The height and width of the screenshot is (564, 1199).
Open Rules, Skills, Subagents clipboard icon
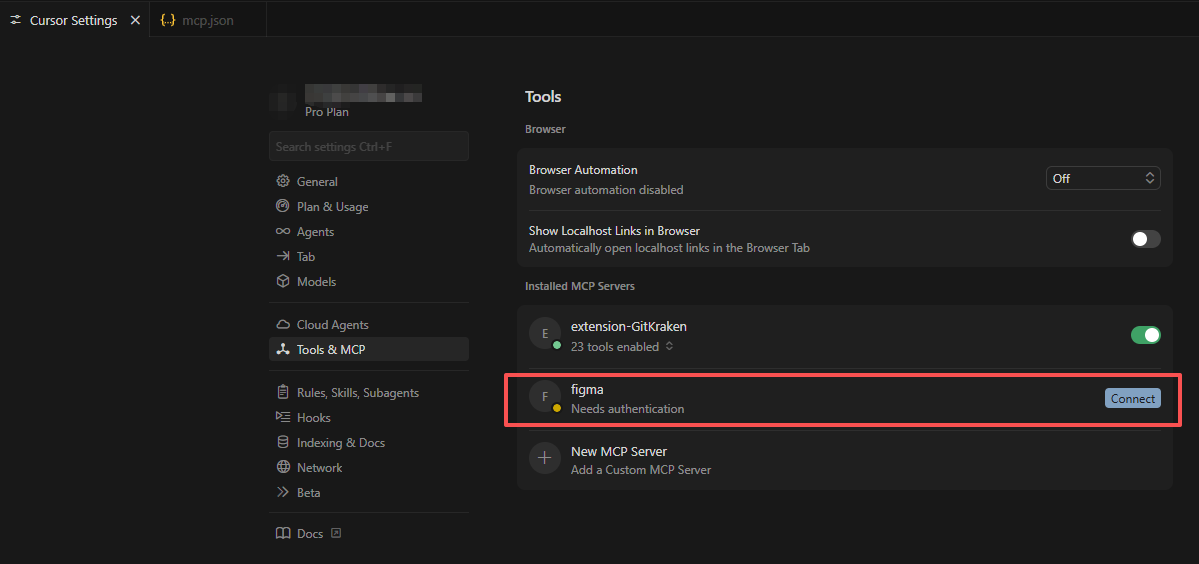click(x=283, y=393)
